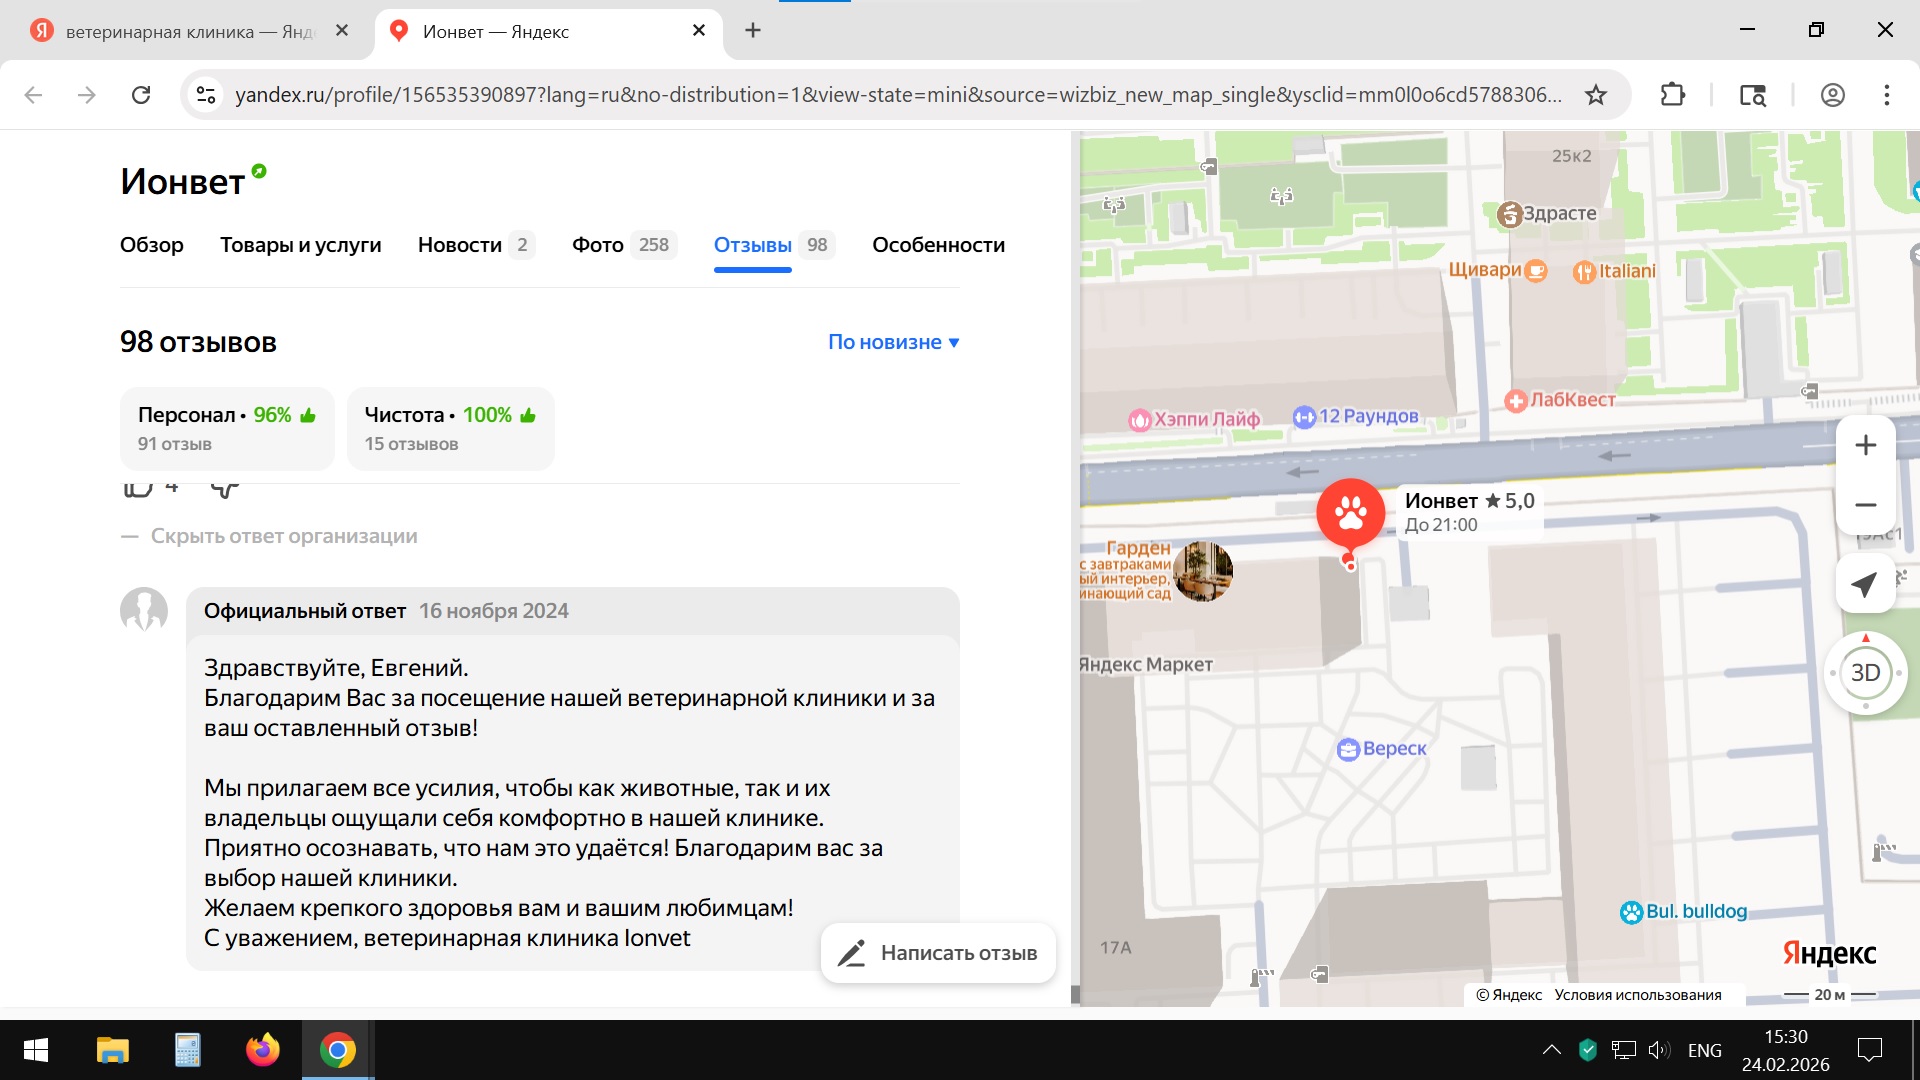Launch Firefox from the taskbar

(x=262, y=1050)
